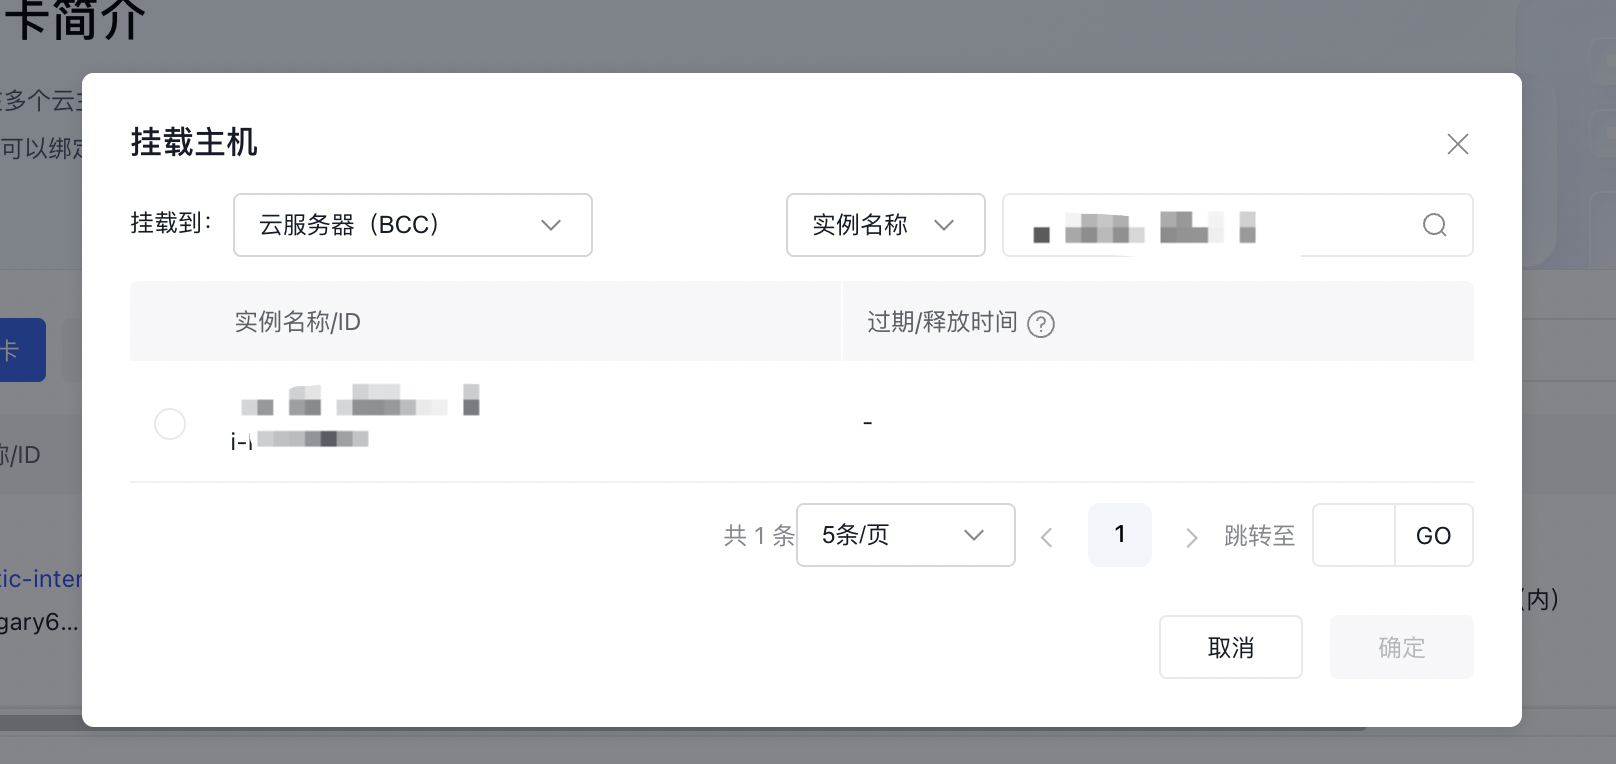The height and width of the screenshot is (764, 1616).
Task: Click the 实例名称/ID column header
Action: 297,322
